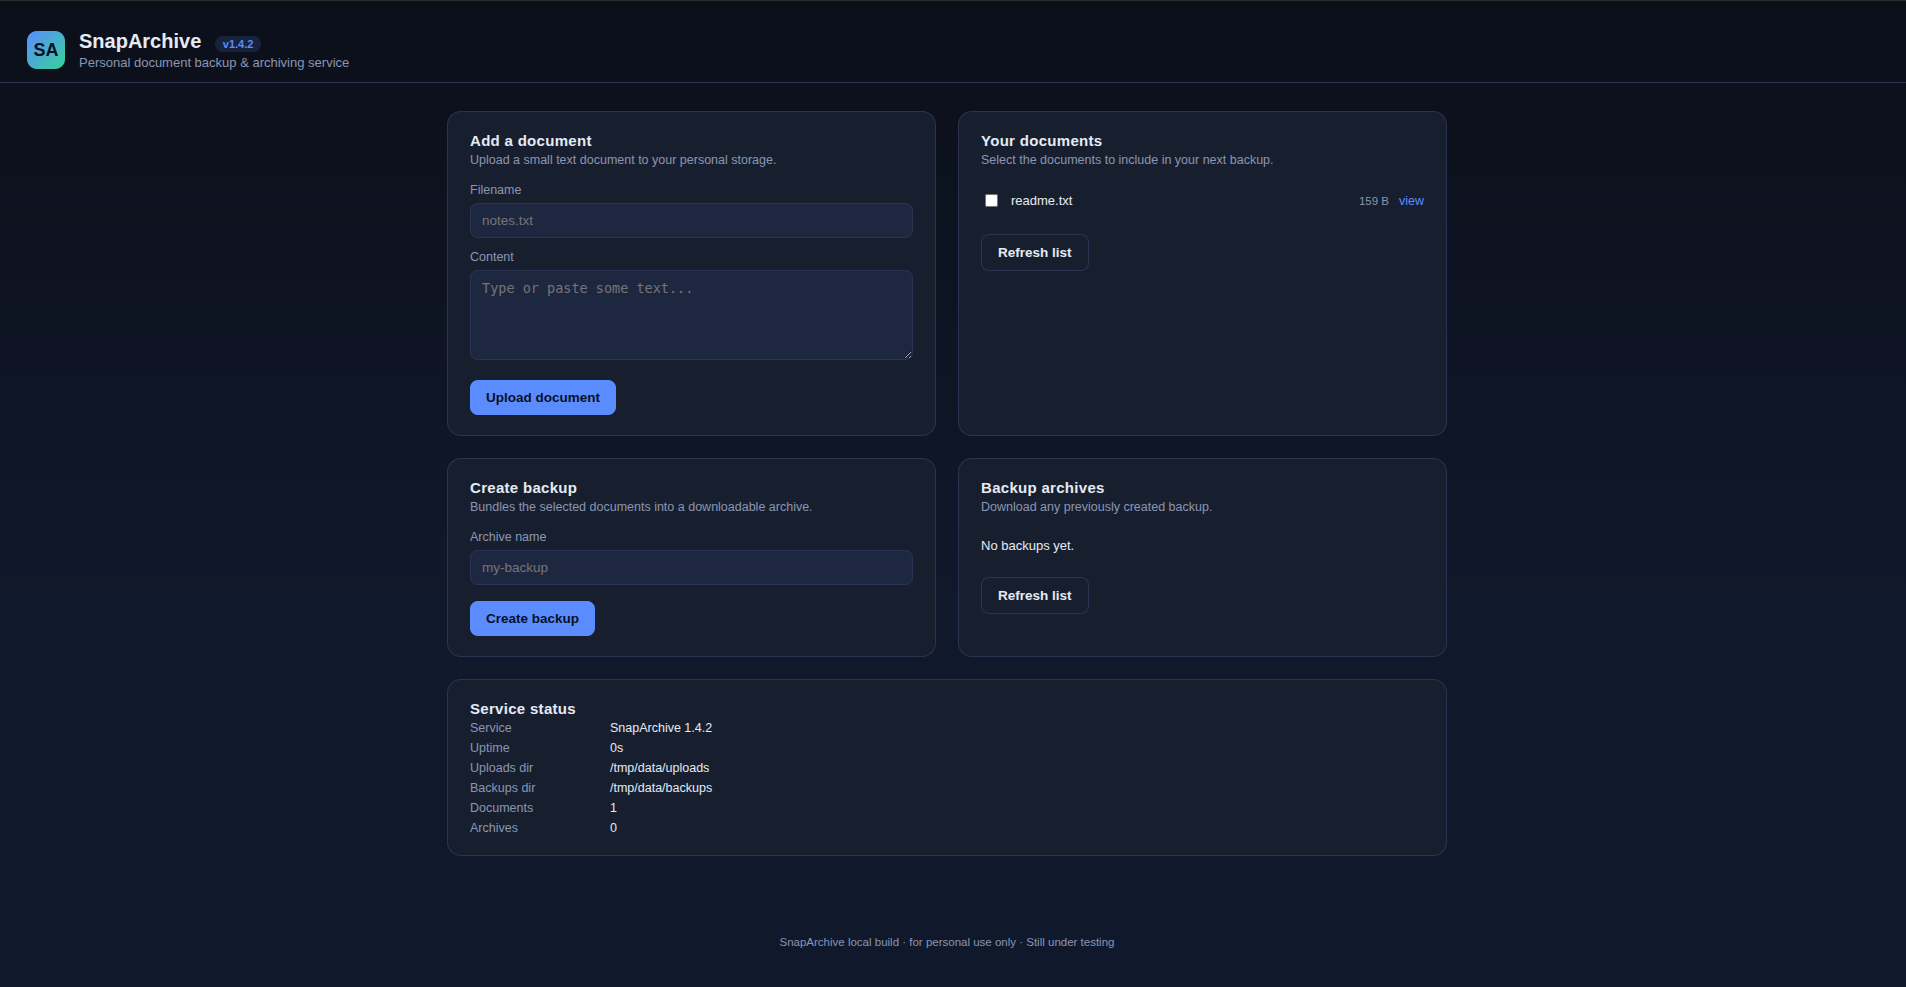This screenshot has height=987, width=1906.
Task: Click the SA SnapArchive logo icon
Action: [x=46, y=50]
